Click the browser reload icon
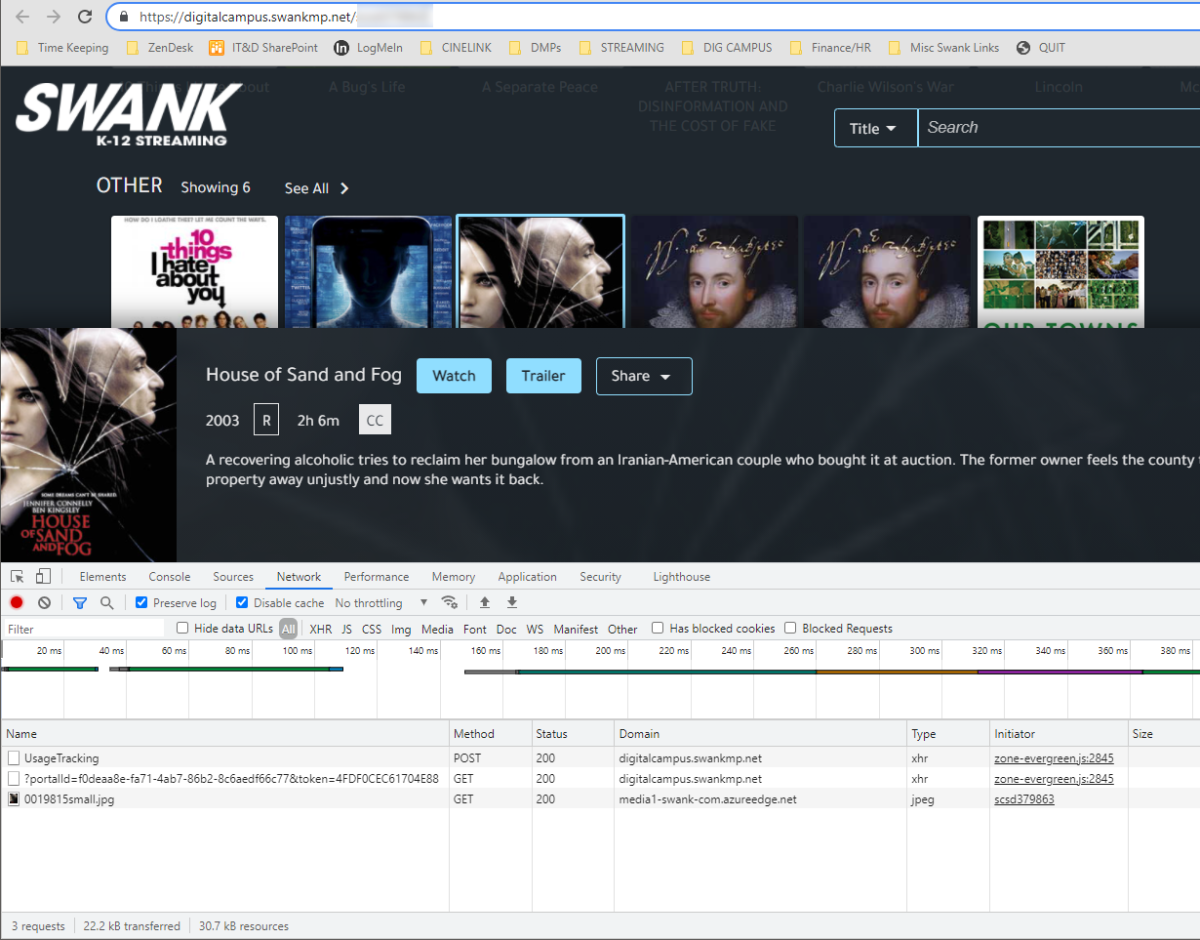The height and width of the screenshot is (940, 1200). point(85,17)
